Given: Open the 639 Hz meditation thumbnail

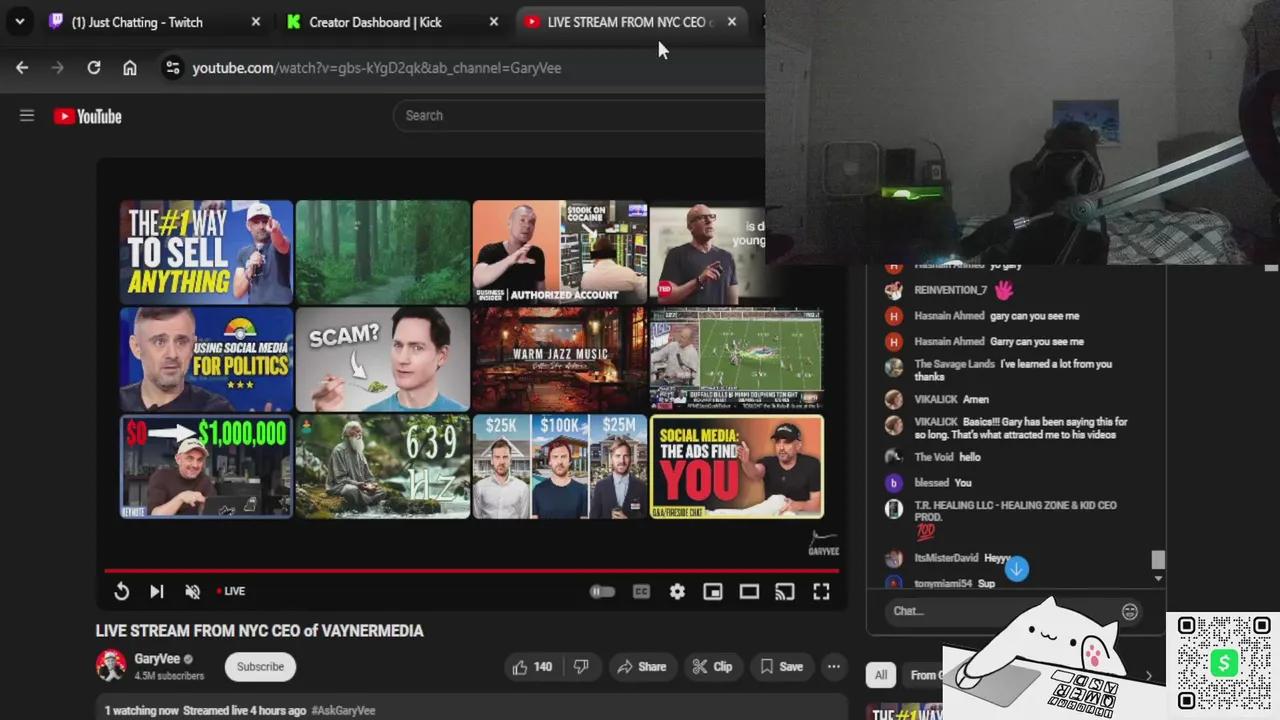Looking at the screenshot, I should tap(383, 466).
